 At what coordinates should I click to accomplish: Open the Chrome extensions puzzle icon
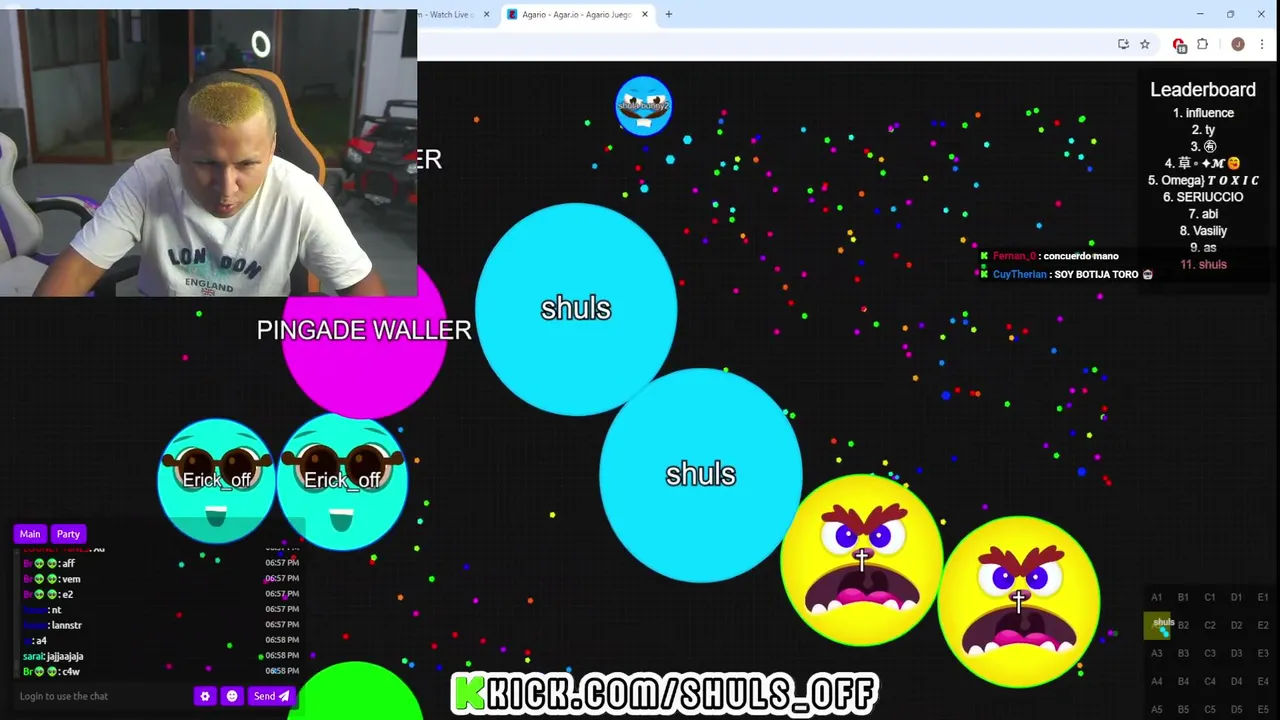pyautogui.click(x=1202, y=44)
